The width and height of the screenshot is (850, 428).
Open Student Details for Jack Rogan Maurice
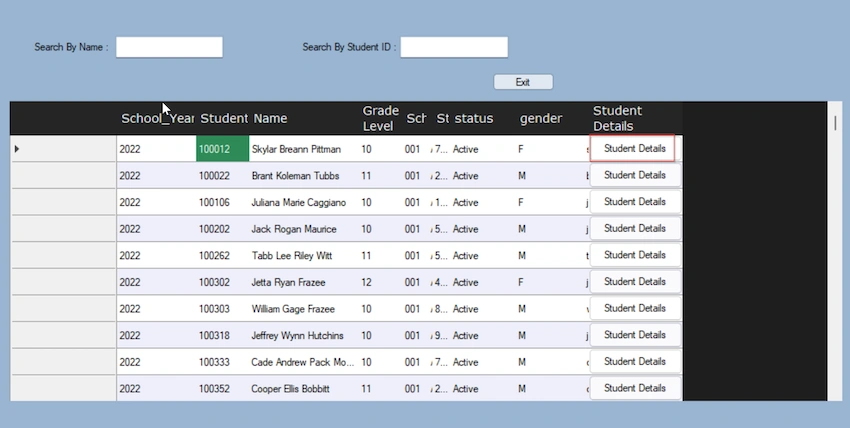point(635,228)
